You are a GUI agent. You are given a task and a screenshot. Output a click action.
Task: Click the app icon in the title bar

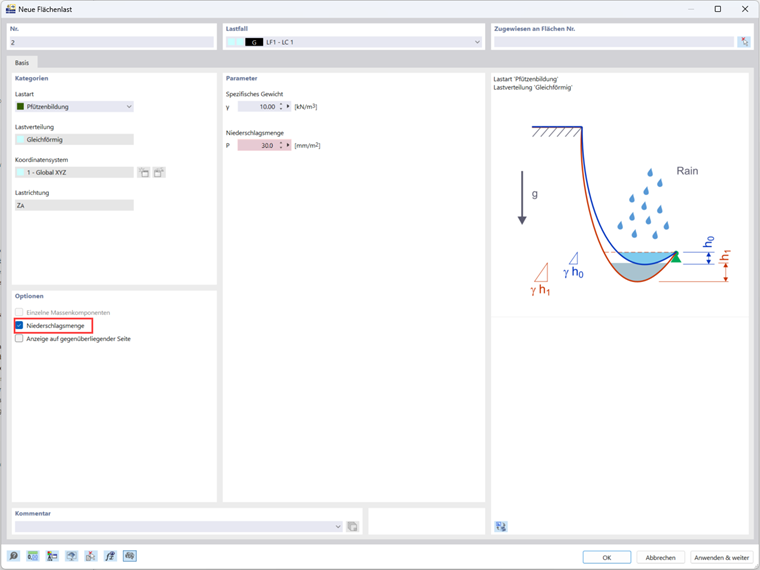tap(11, 9)
